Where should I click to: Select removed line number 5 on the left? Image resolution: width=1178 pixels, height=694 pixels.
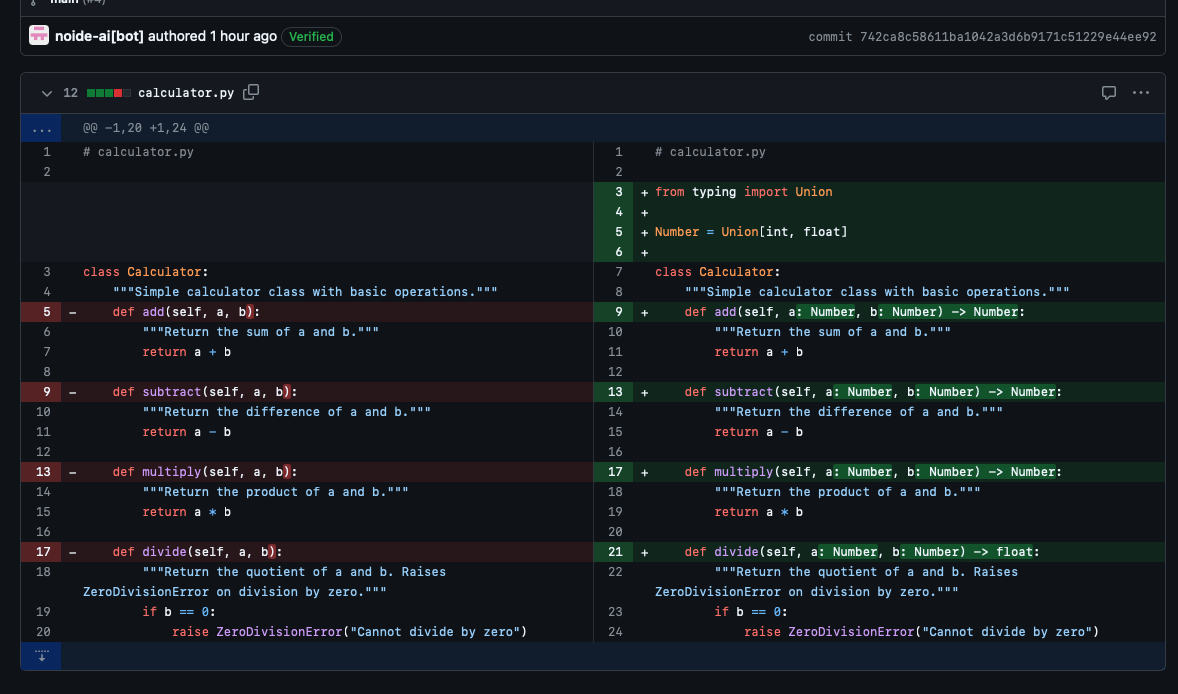click(41, 312)
